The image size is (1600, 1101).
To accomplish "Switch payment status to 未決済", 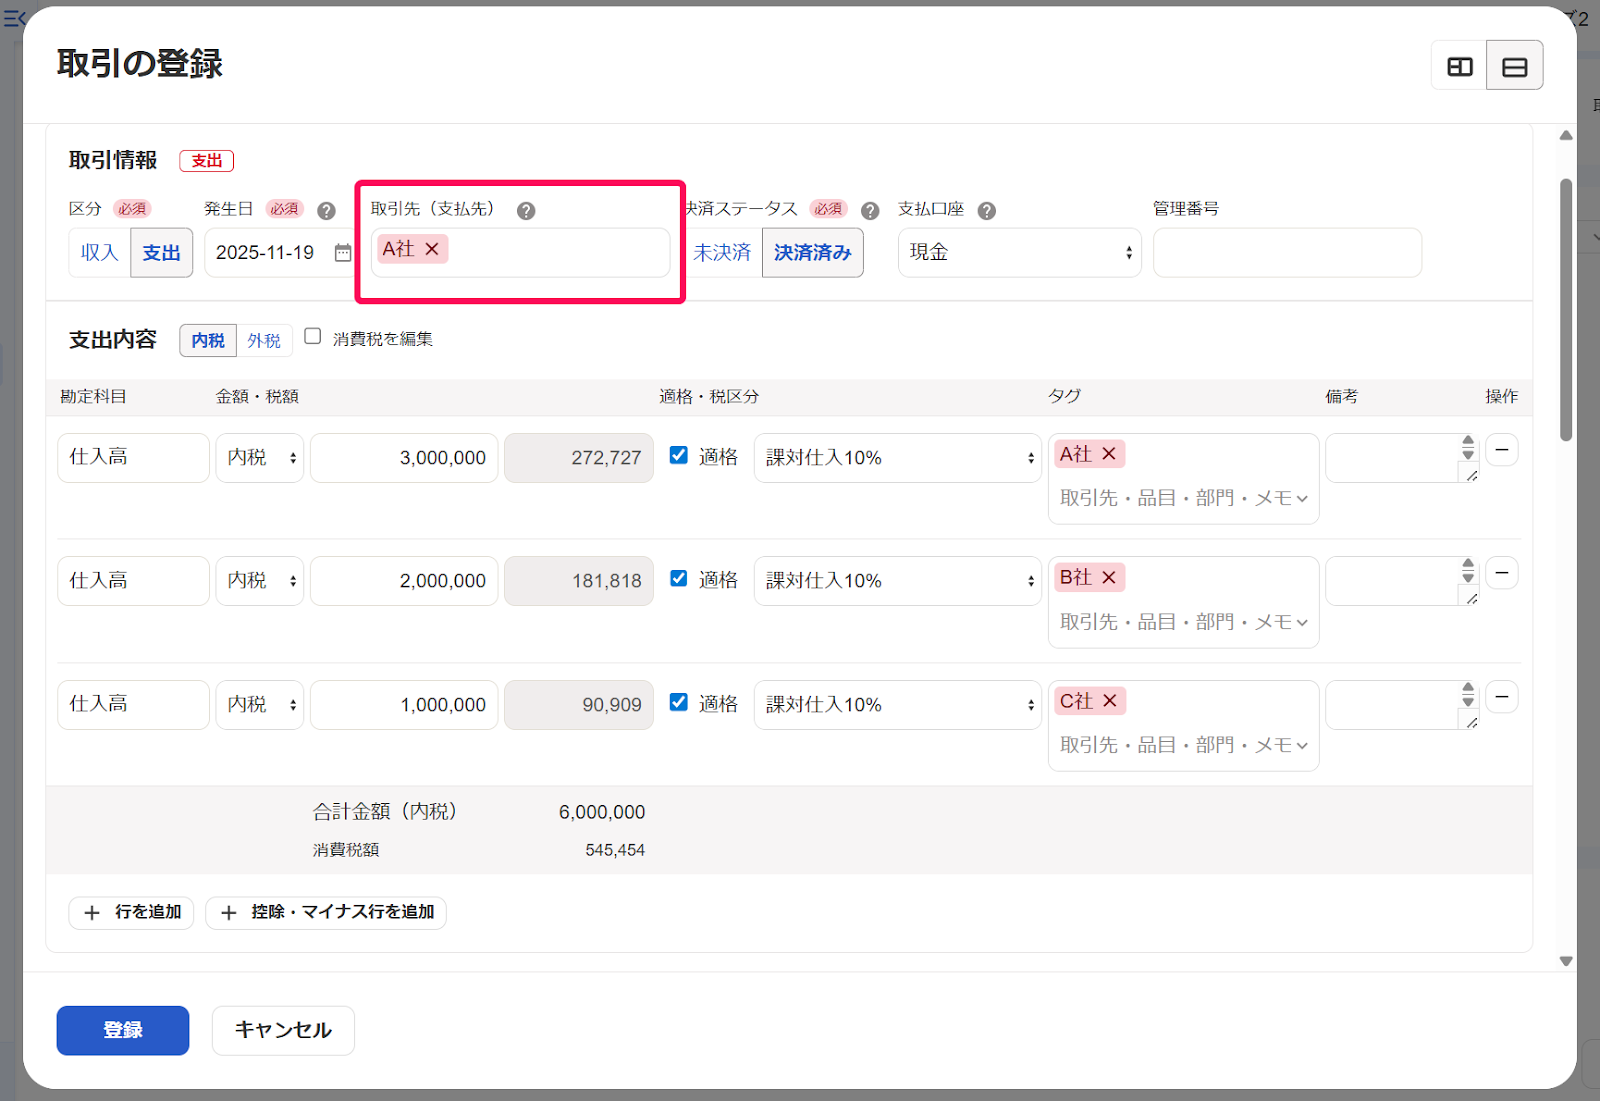I will pos(722,252).
